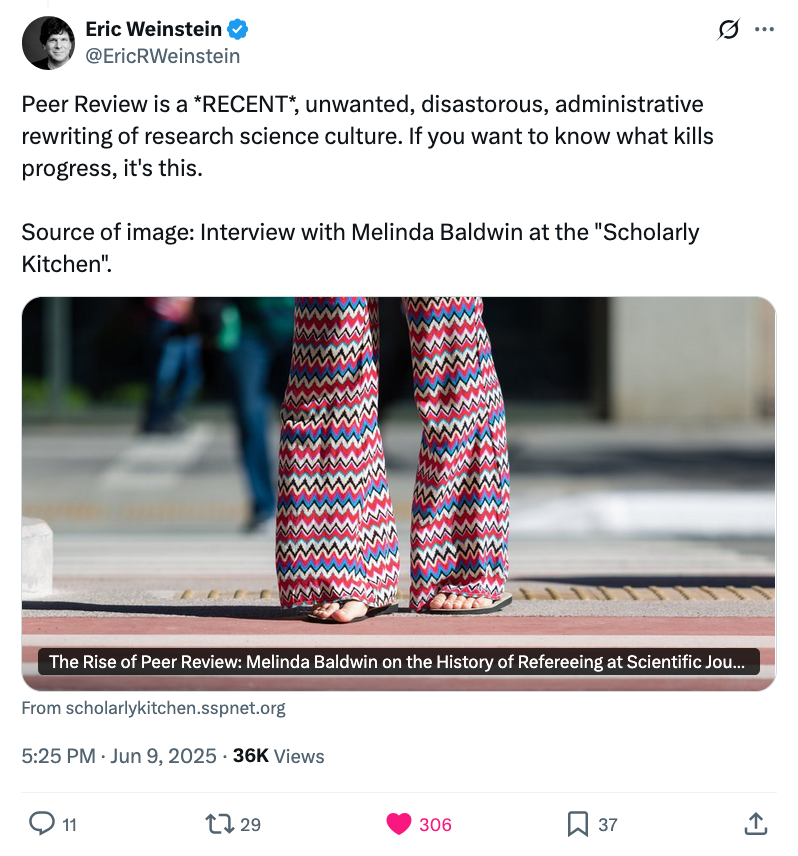Click Eric Weinstein's profile avatar
Screen dimensions: 798x856
click(48, 44)
